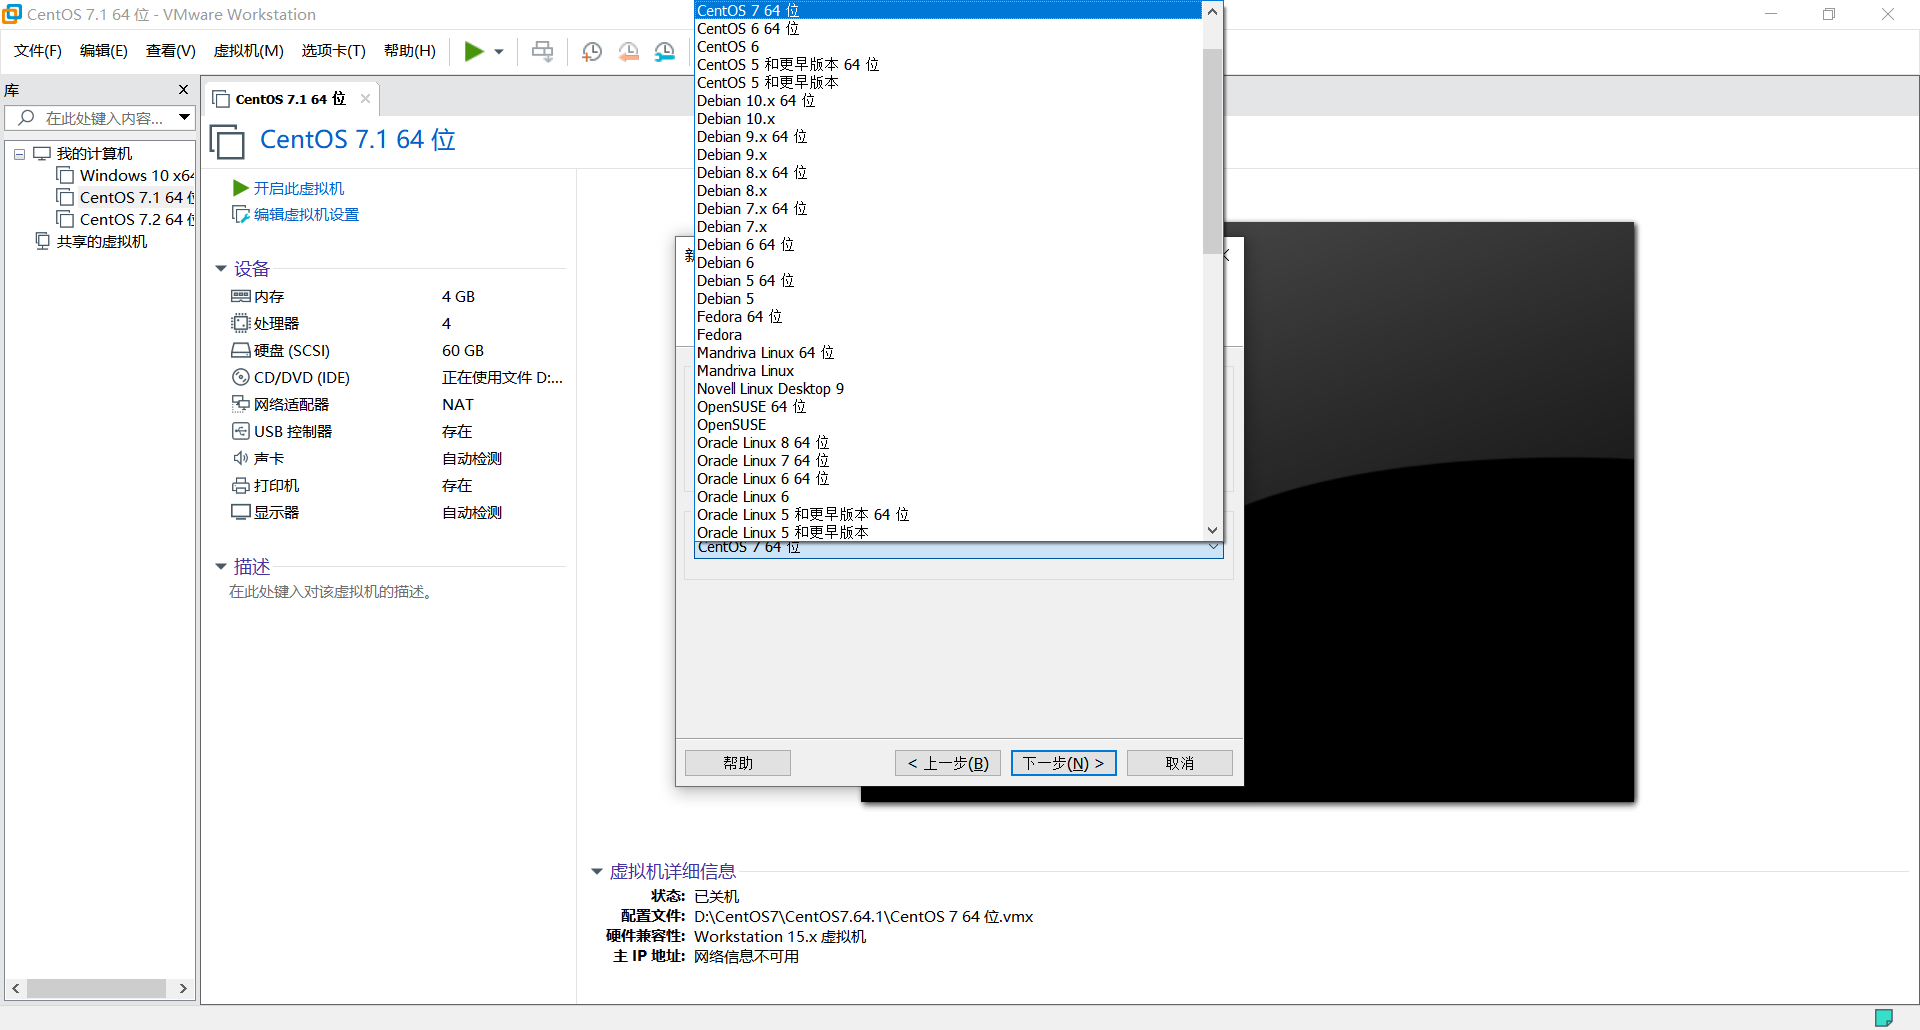Collapse the 虚拟机详细信息 section
1920x1030 pixels.
coord(597,872)
